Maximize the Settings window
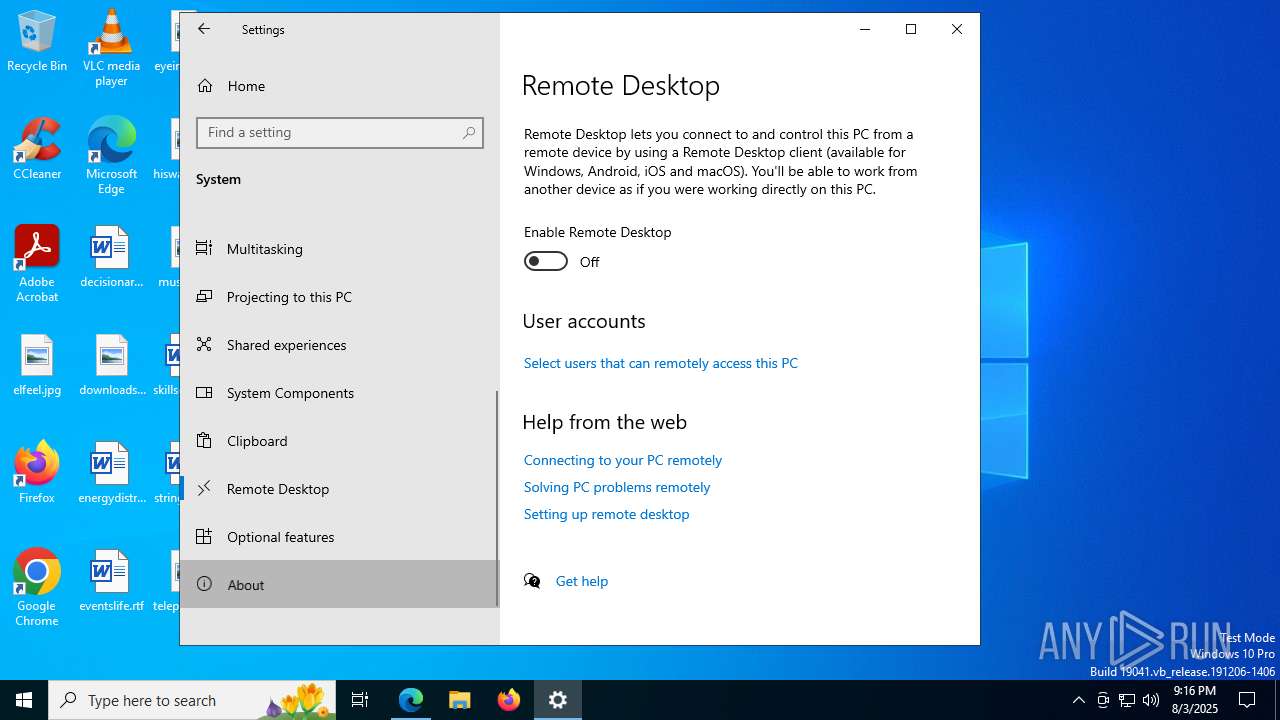 [x=911, y=29]
